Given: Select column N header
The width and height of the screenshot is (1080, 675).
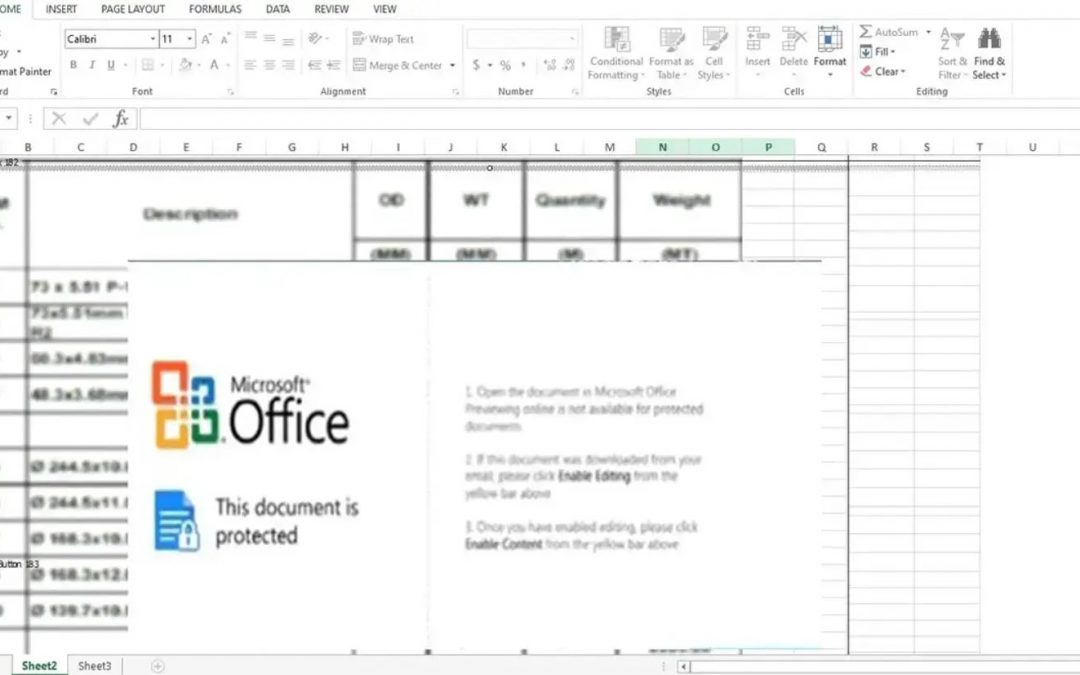Looking at the screenshot, I should coord(663,147).
